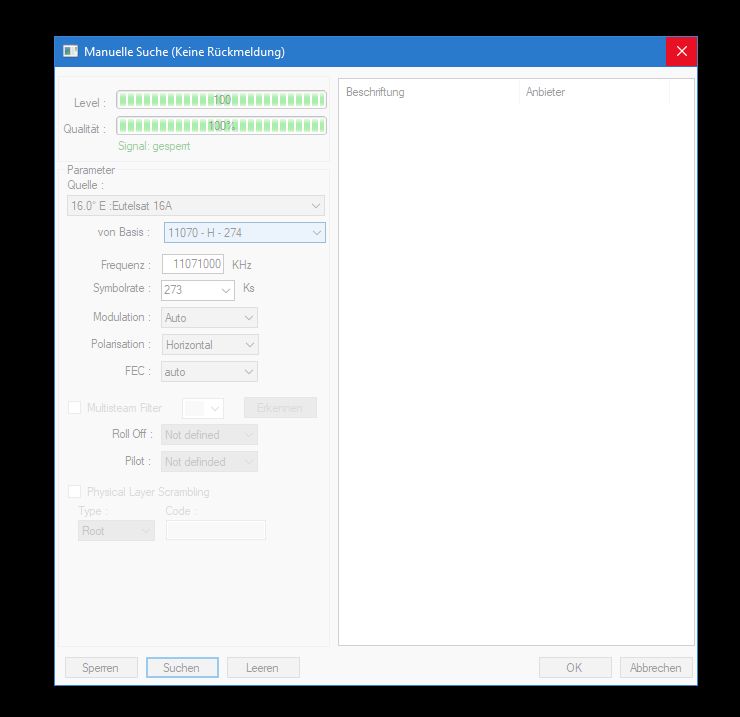Expand the Modulation dropdown
This screenshot has height=717, width=740.
[x=209, y=318]
